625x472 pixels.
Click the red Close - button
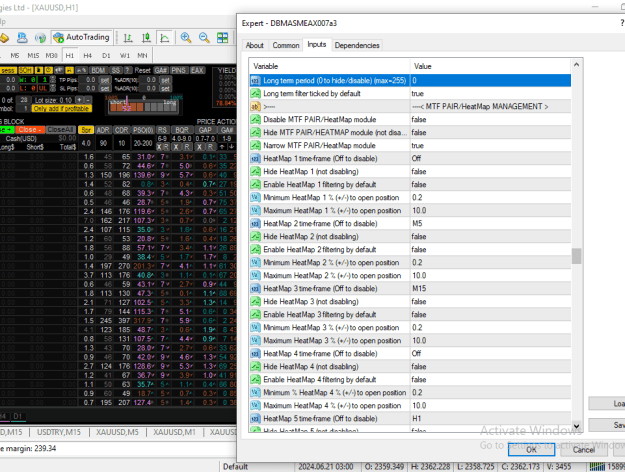pyautogui.click(x=30, y=130)
